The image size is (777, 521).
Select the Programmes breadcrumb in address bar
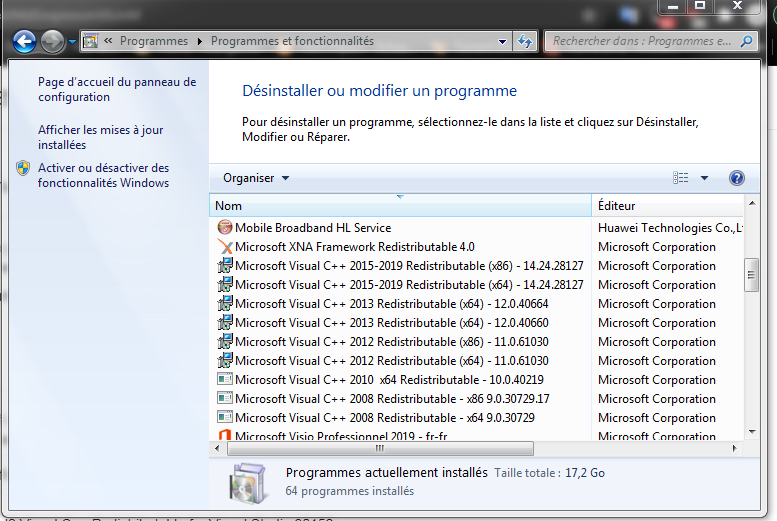coord(154,41)
